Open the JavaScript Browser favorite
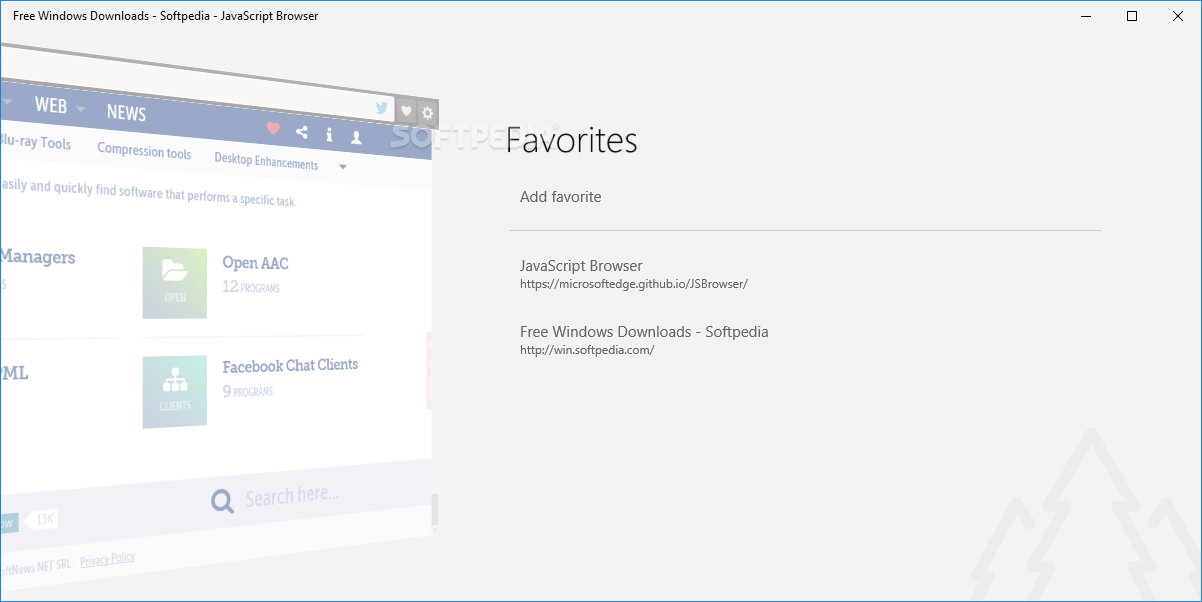 coord(805,274)
